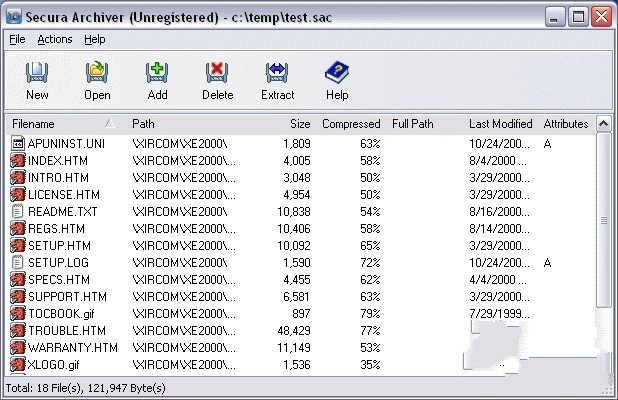This screenshot has width=618, height=400.
Task: Open the Help menu
Action: tap(95, 39)
